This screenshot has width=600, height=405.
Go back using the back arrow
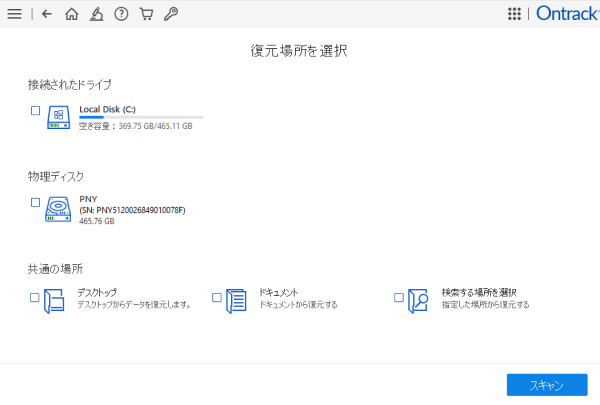[x=47, y=14]
